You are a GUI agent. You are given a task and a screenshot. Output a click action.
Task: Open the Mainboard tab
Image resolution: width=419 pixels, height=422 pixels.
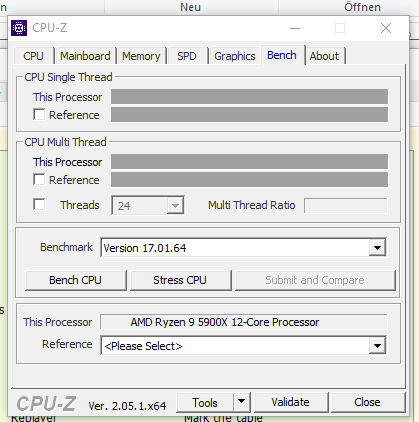(85, 56)
